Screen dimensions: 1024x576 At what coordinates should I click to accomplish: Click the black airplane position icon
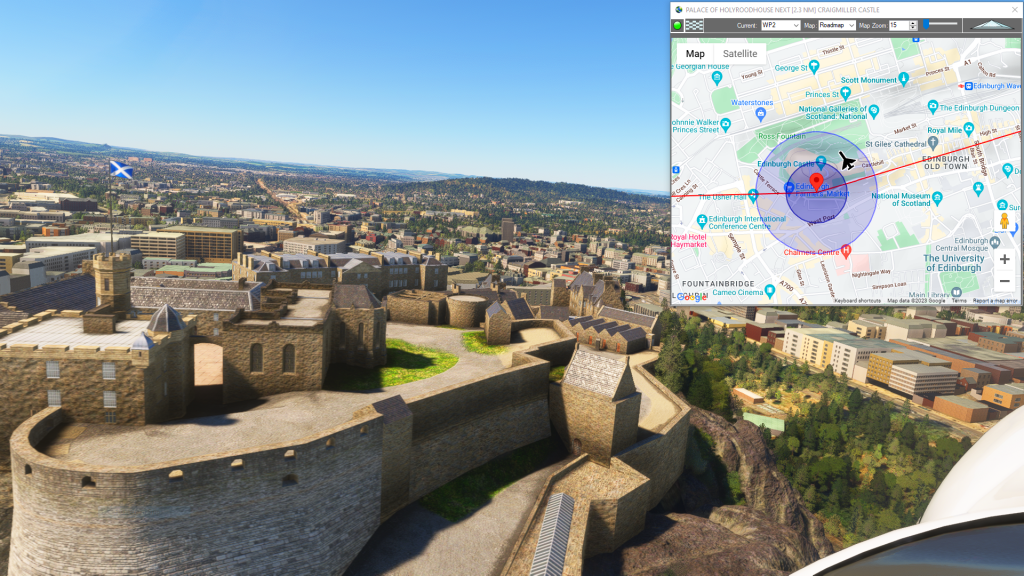pos(847,160)
